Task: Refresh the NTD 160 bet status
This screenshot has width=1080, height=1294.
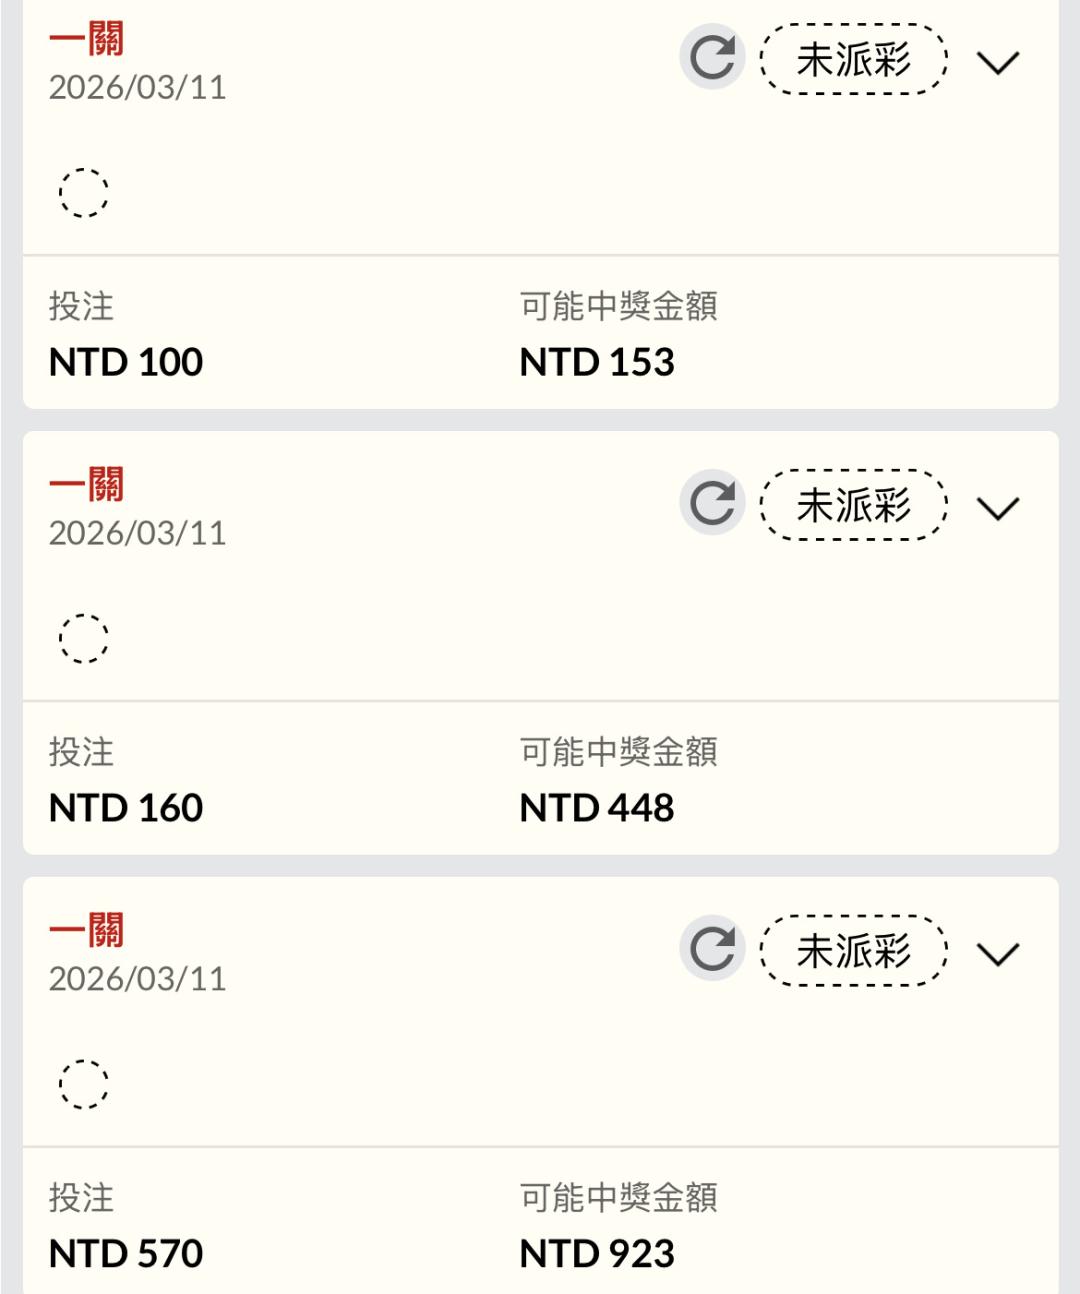Action: tap(712, 502)
